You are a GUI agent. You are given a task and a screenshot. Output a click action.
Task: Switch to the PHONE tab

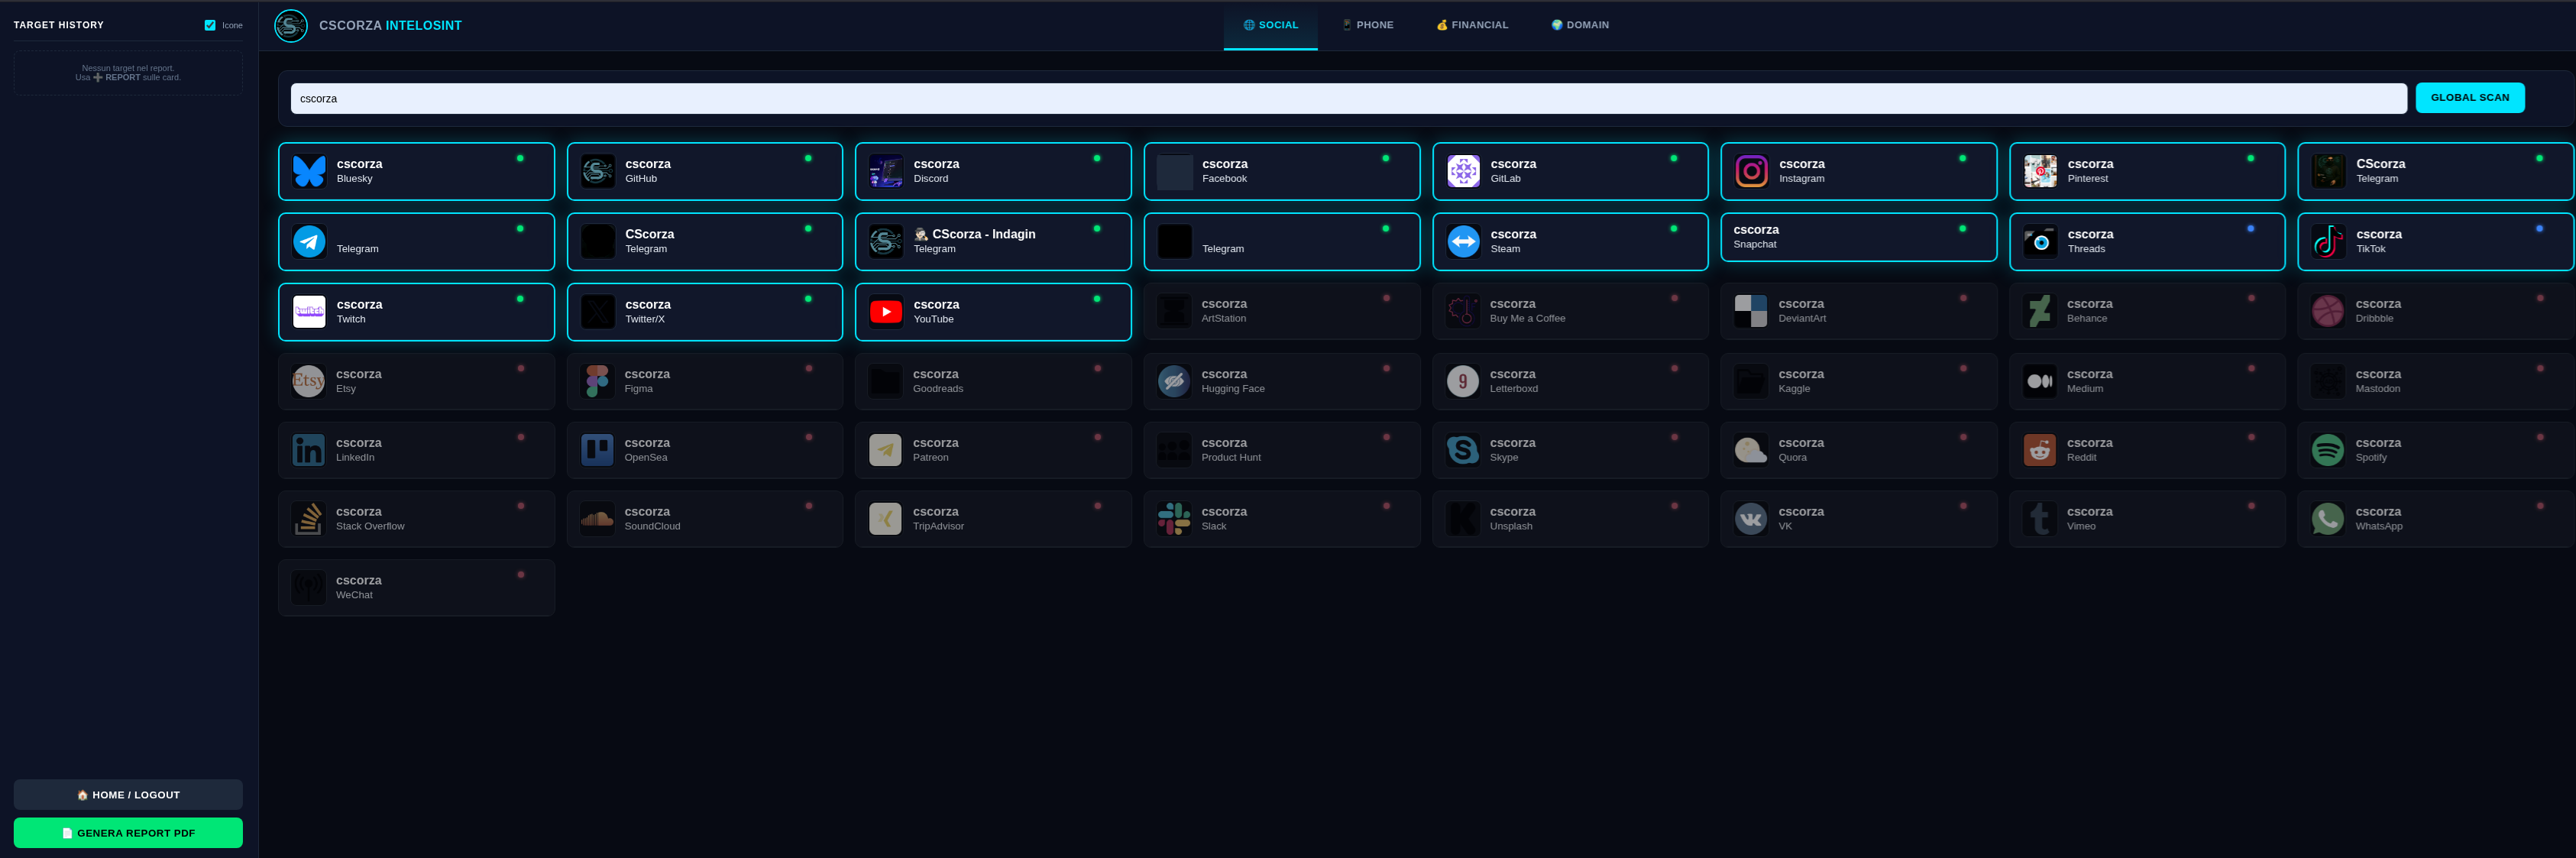click(1367, 25)
